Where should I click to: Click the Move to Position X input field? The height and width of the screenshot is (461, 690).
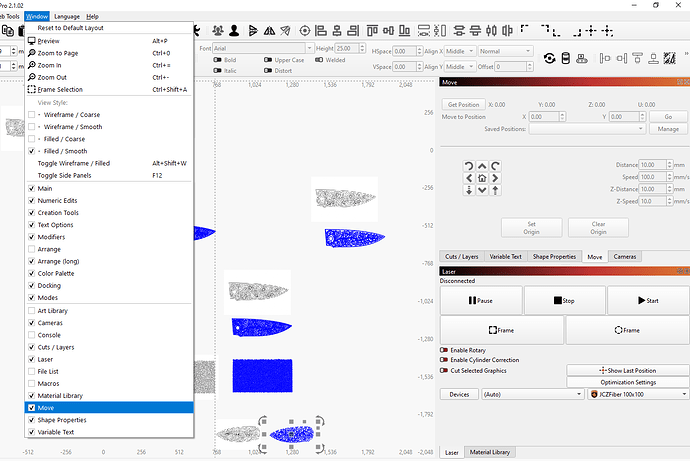click(x=544, y=117)
